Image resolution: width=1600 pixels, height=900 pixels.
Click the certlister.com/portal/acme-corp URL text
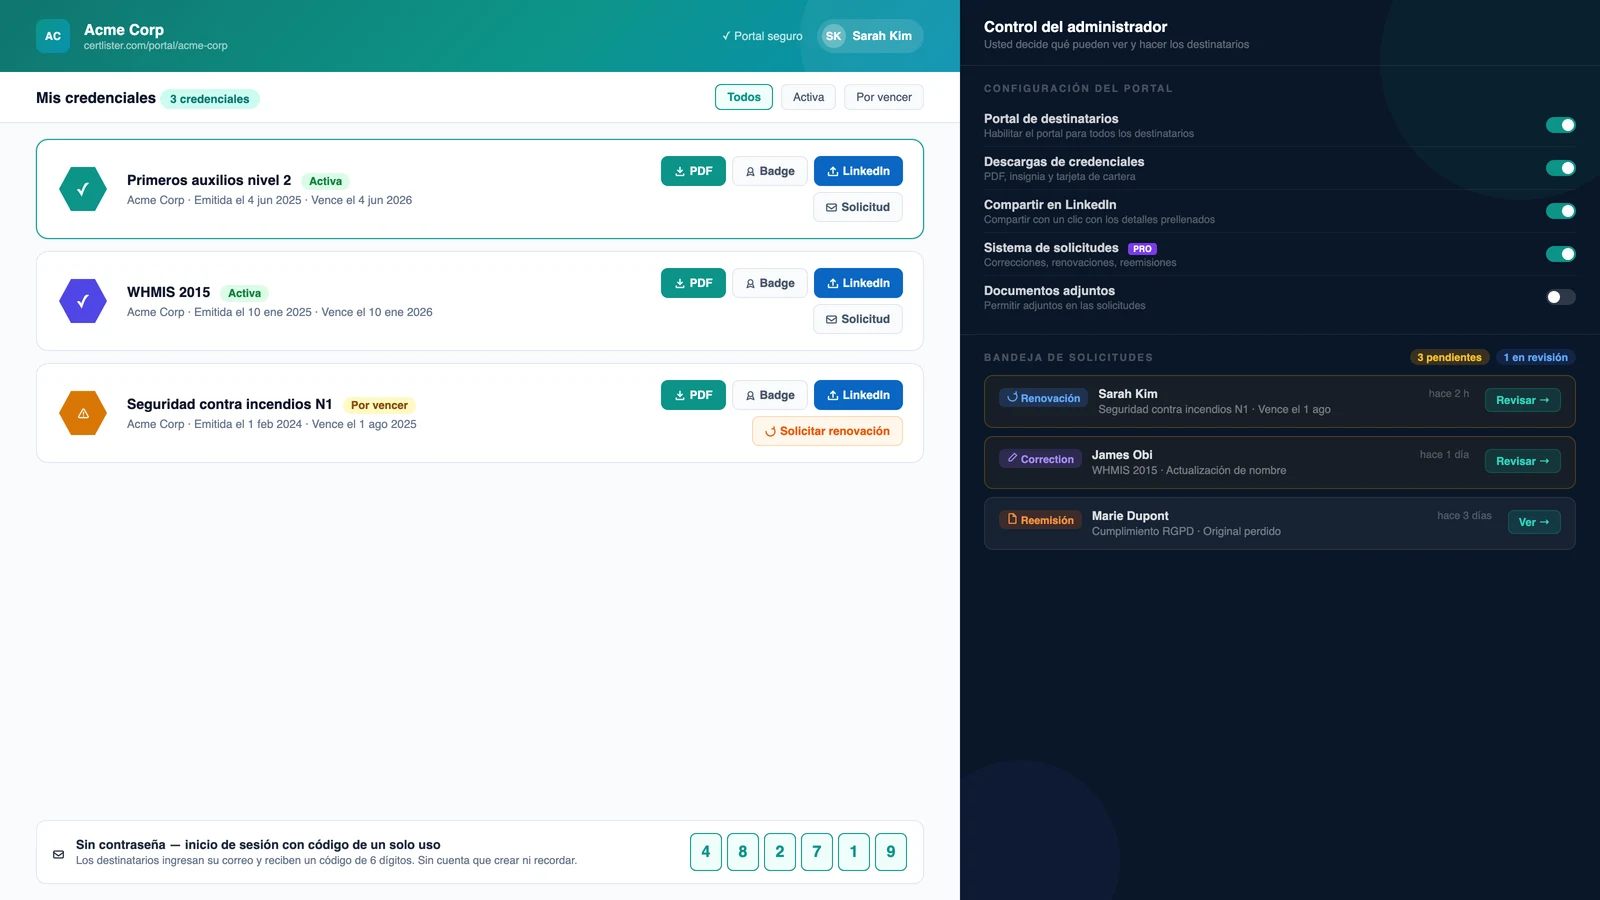click(155, 46)
